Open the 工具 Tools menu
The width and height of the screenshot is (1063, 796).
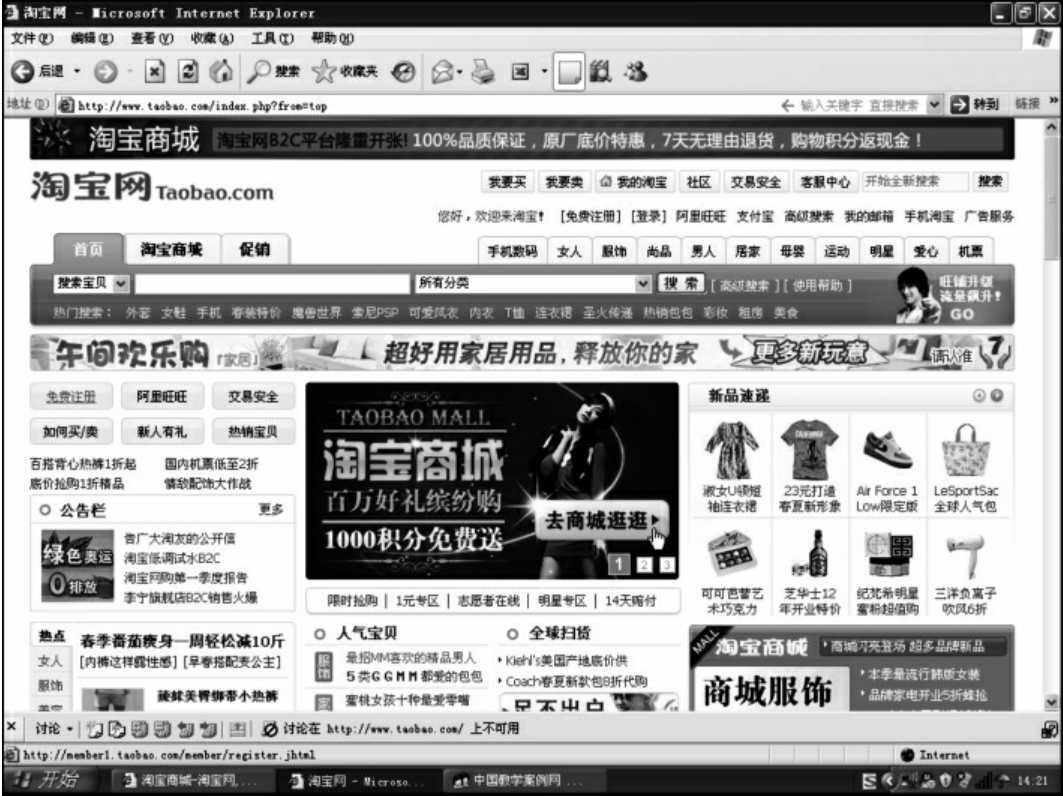tap(273, 38)
